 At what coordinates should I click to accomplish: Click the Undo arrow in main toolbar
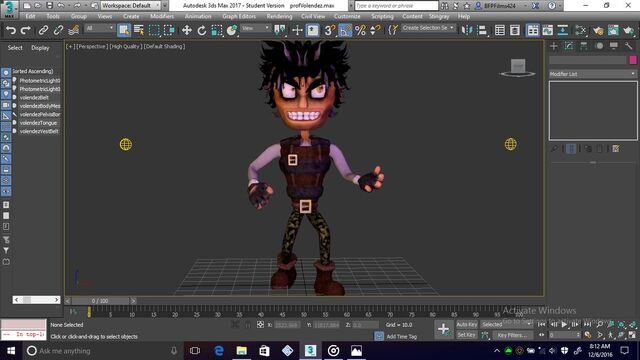pos(11,30)
